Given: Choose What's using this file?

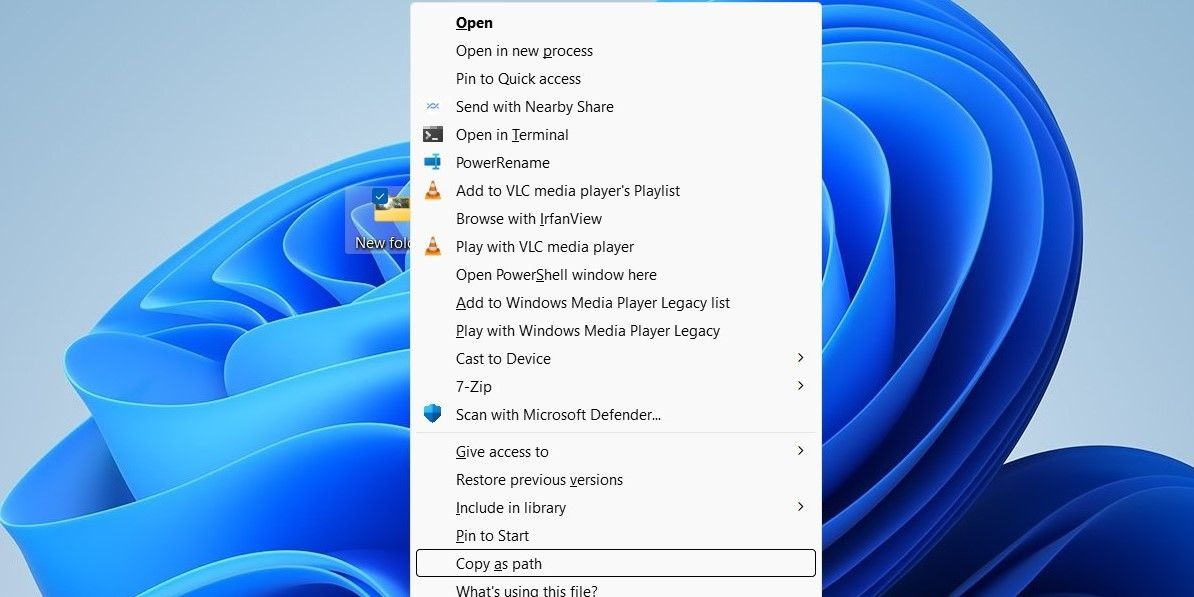Looking at the screenshot, I should click(x=616, y=589).
